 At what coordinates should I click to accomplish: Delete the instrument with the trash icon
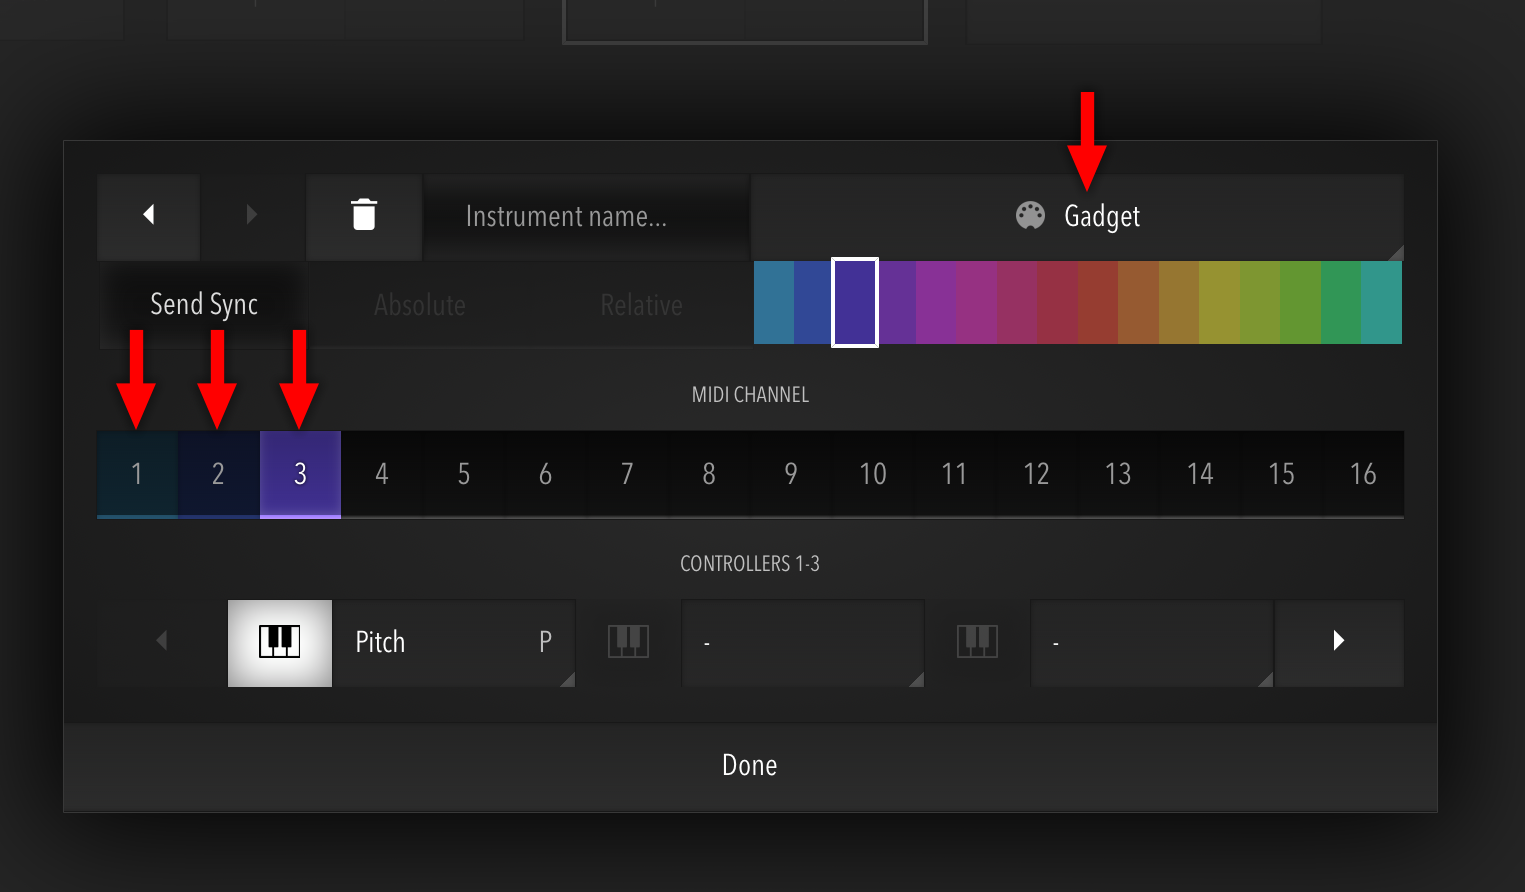coord(364,215)
